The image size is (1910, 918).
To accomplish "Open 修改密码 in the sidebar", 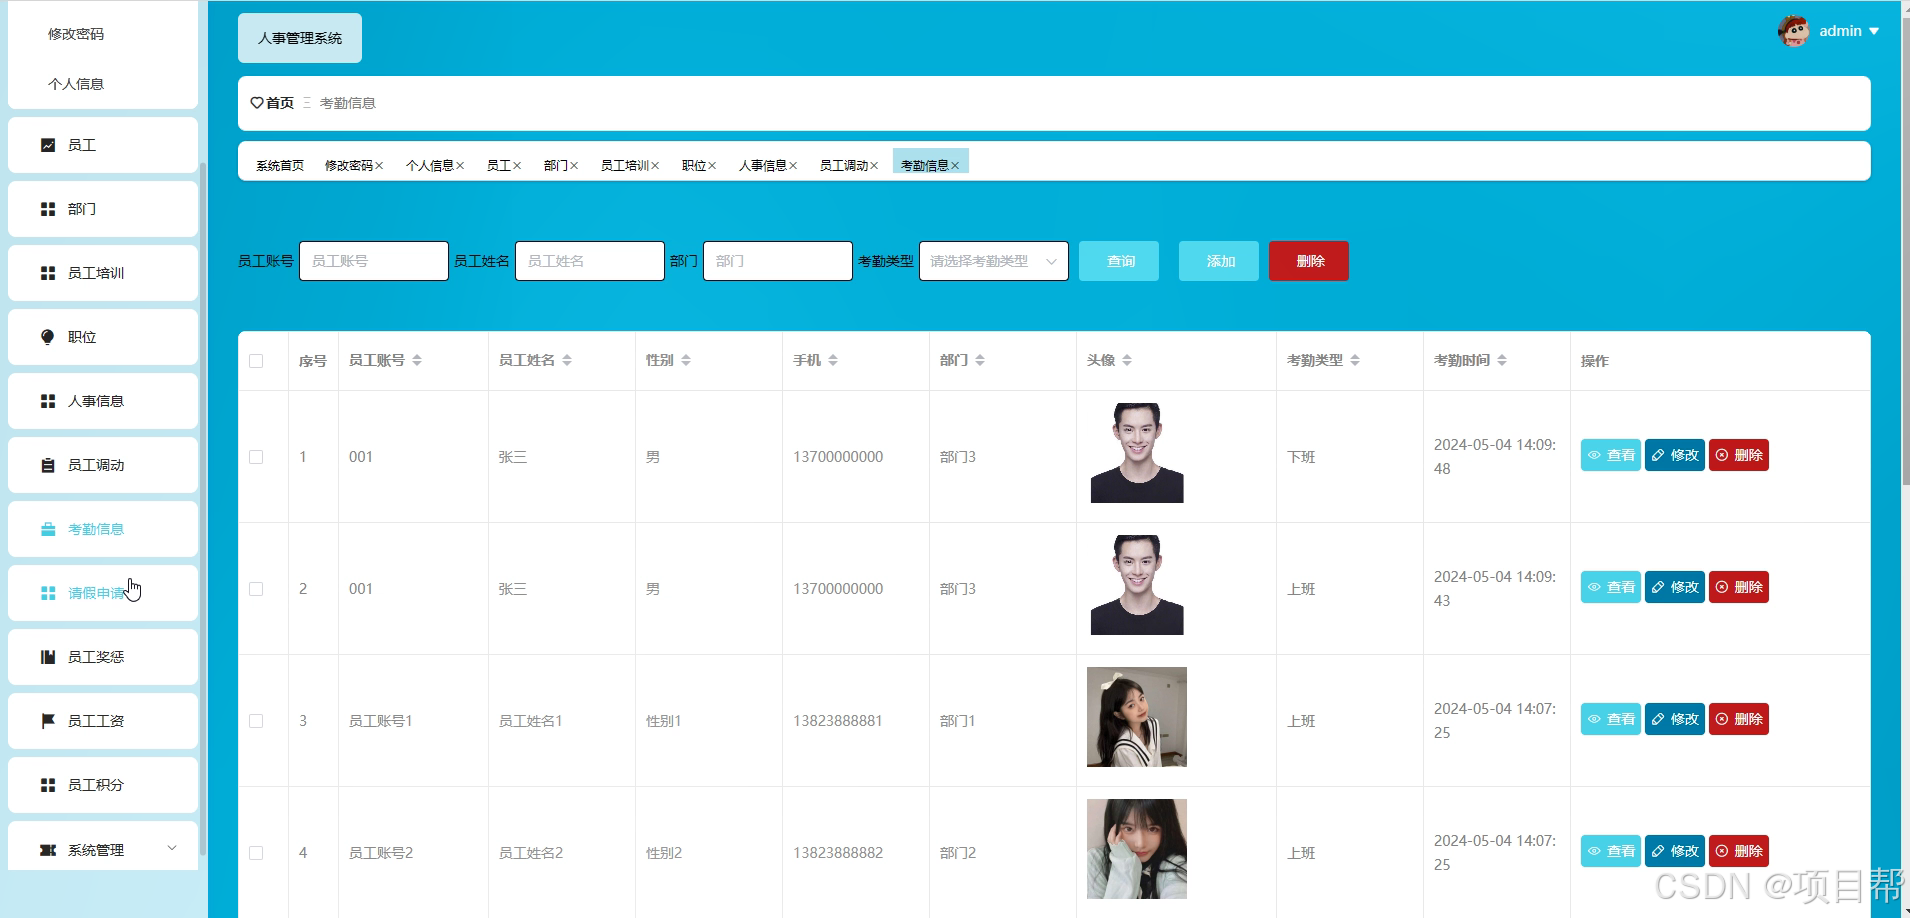I will [x=76, y=34].
